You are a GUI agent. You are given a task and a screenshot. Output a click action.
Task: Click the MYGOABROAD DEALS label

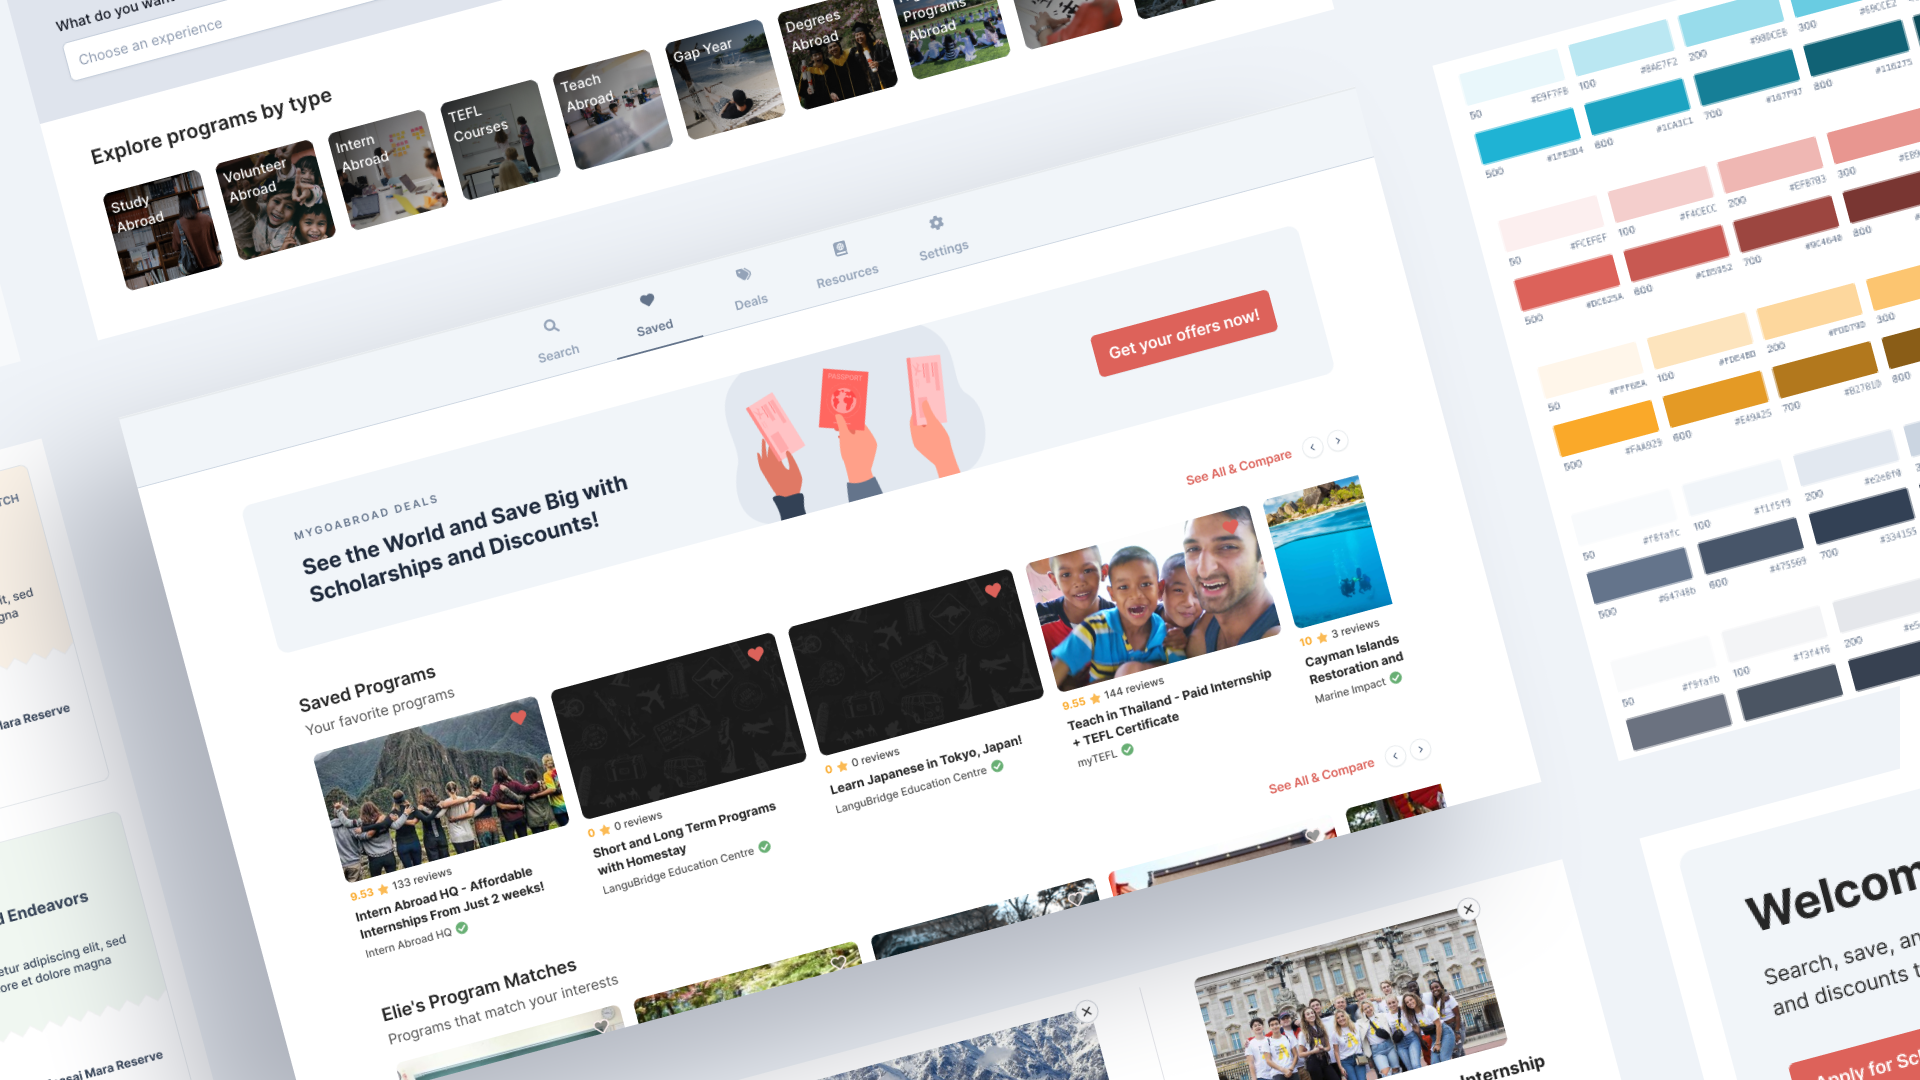365,517
